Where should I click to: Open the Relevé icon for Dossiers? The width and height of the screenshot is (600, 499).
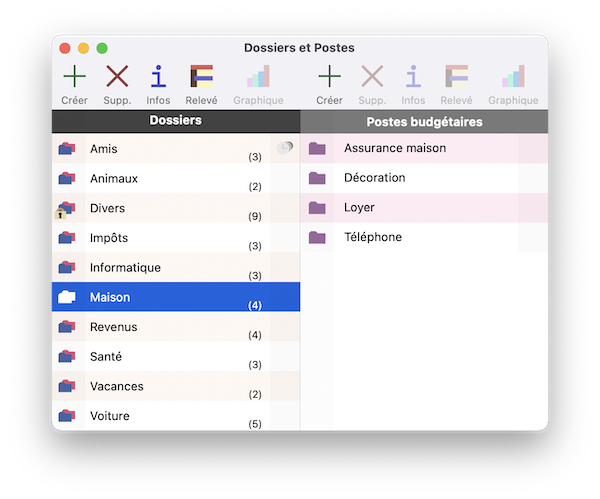click(x=202, y=76)
